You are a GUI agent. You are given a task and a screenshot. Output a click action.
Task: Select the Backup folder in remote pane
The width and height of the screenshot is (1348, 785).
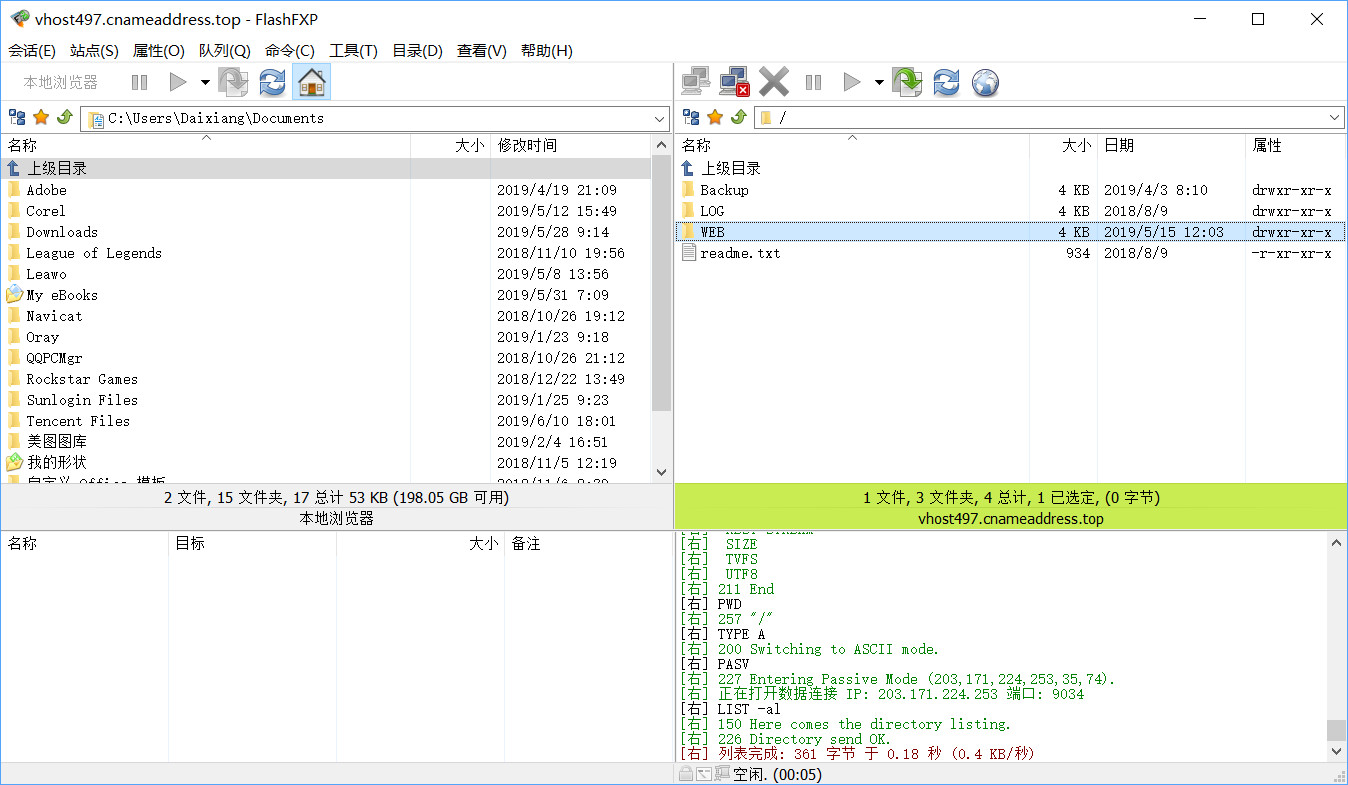tap(724, 190)
